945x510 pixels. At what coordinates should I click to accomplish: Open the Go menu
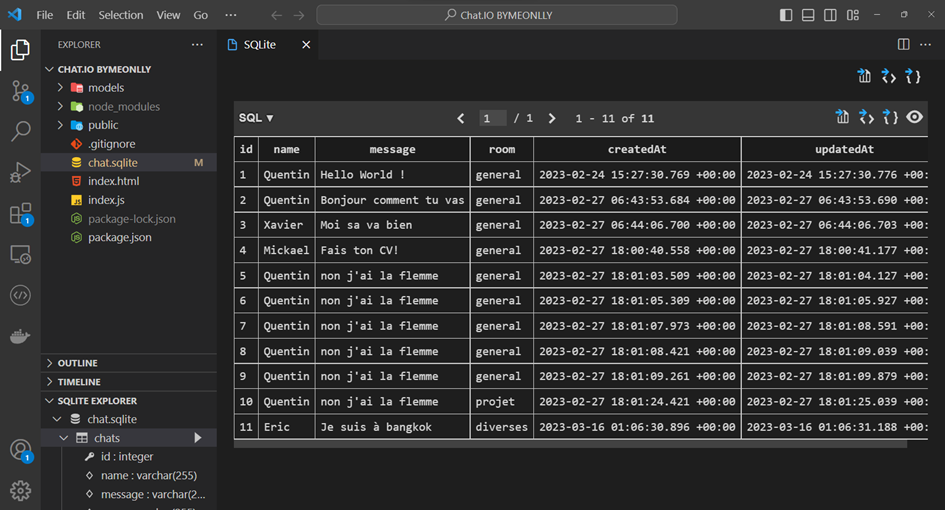[201, 15]
